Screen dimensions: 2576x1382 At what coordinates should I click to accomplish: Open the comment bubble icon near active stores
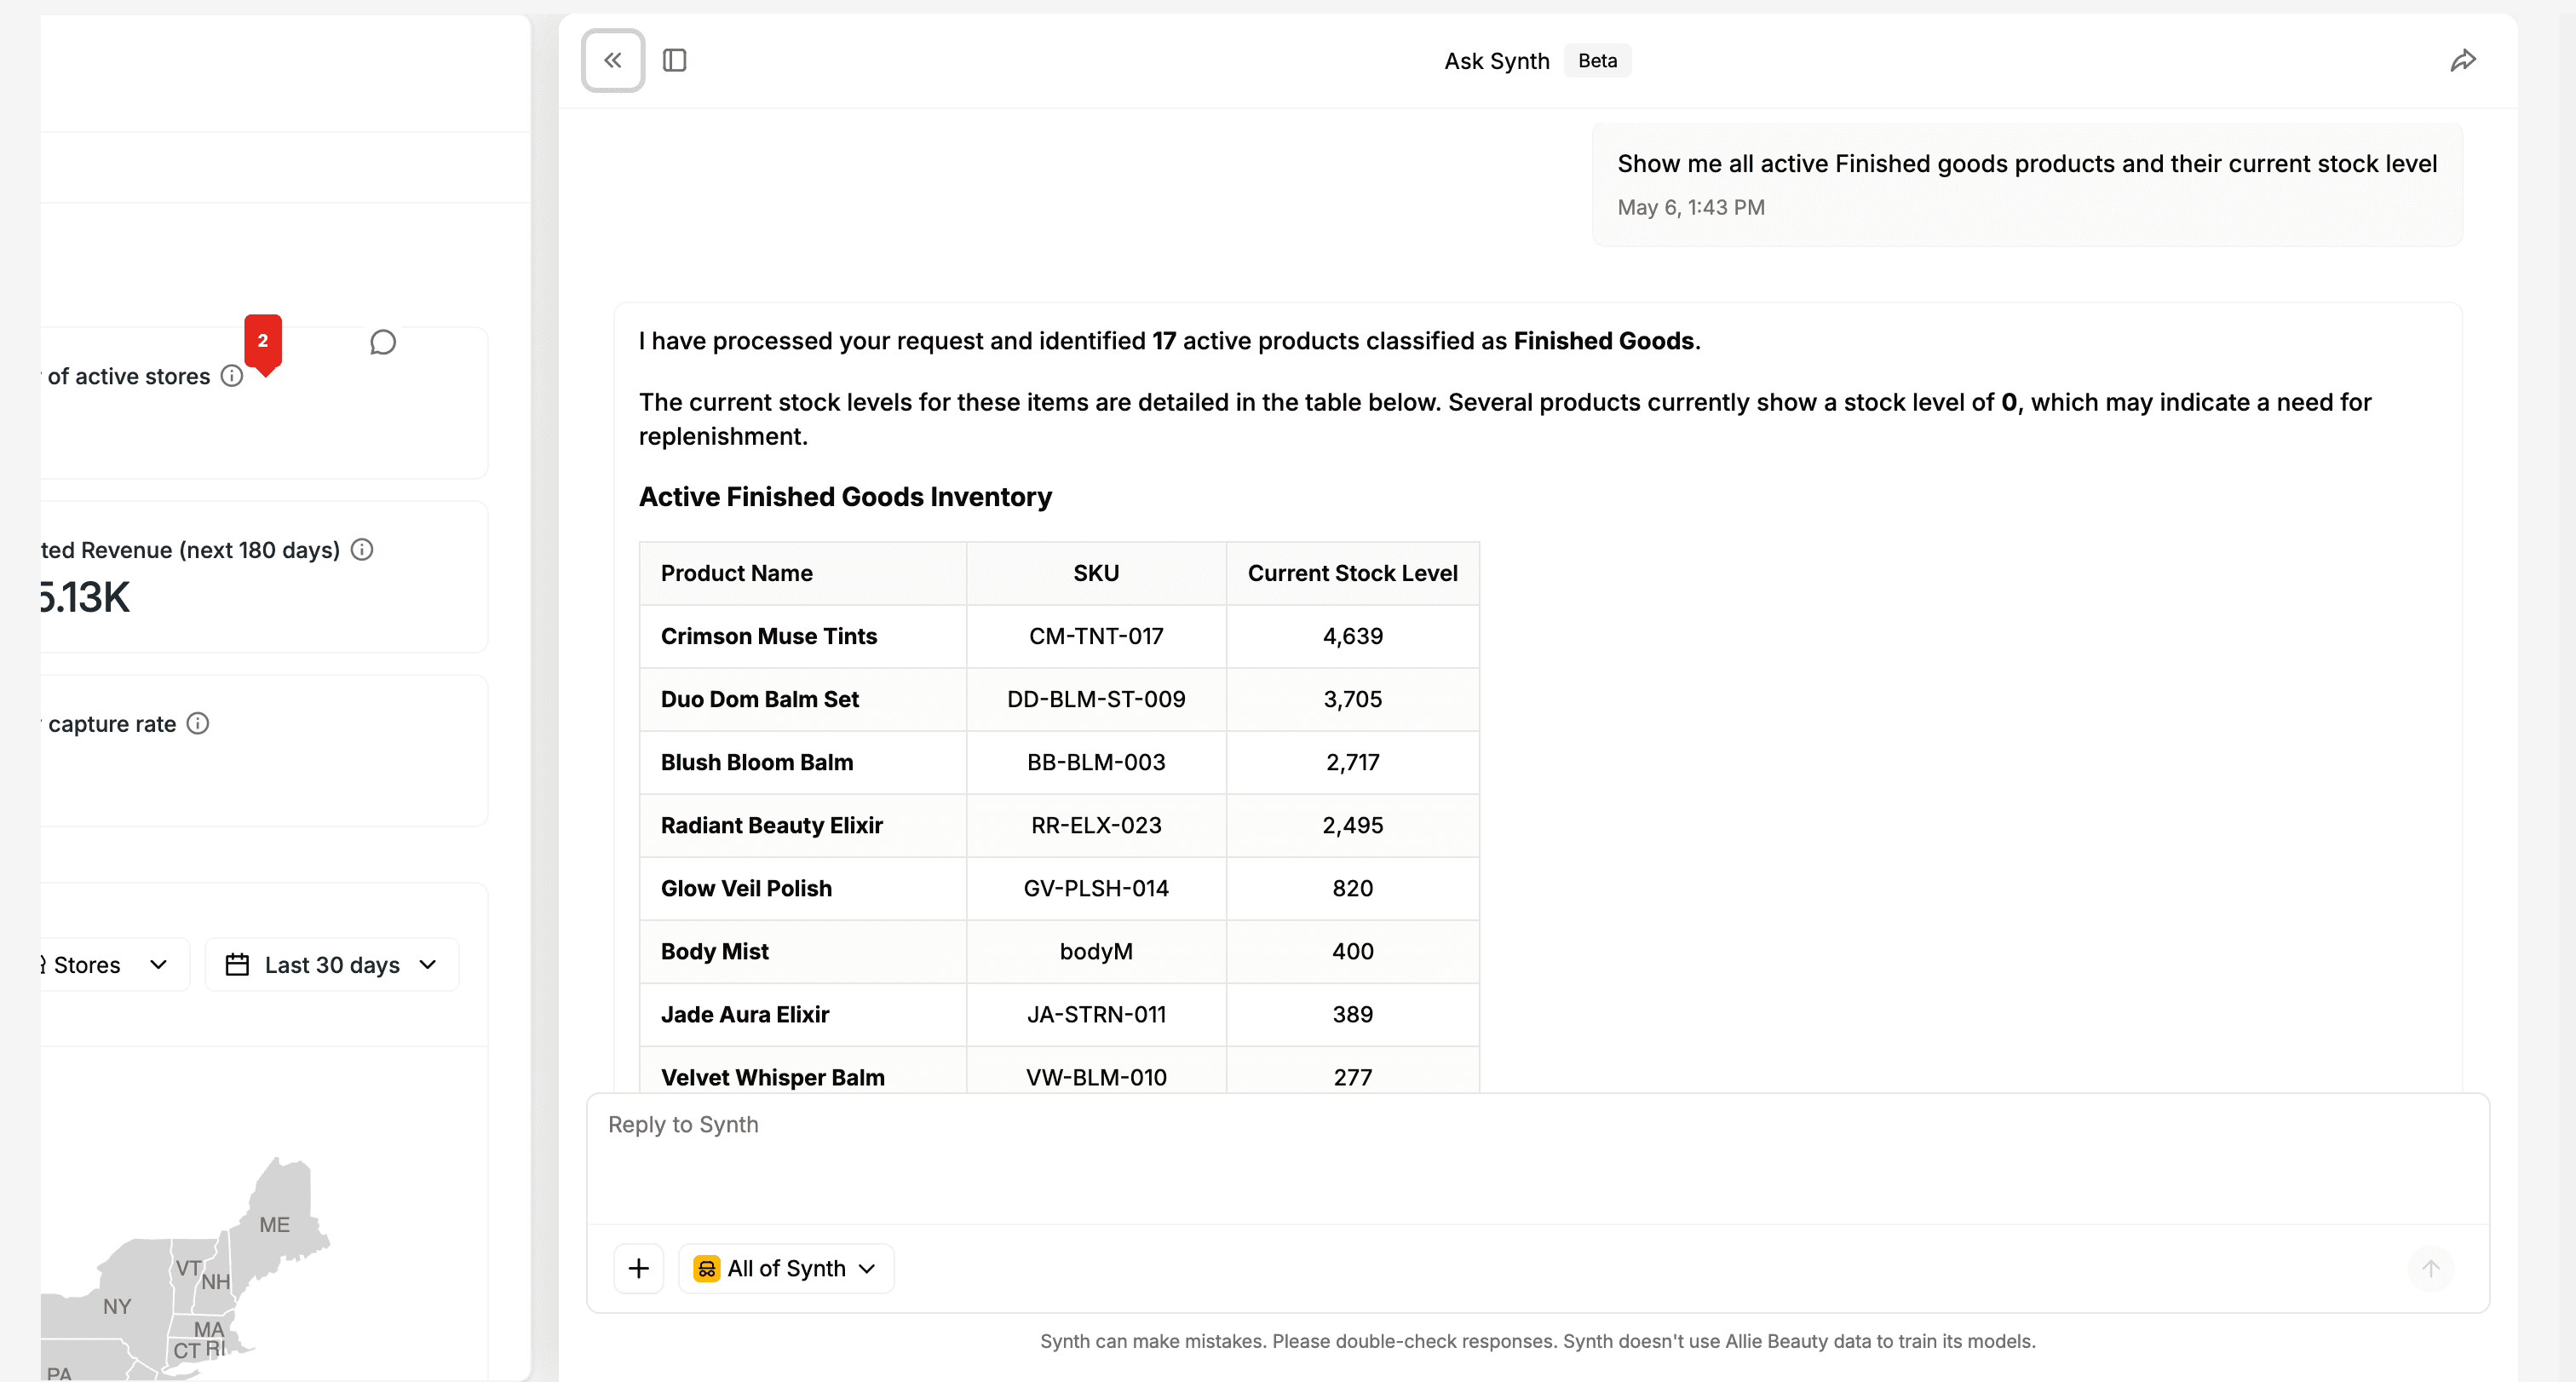click(x=382, y=343)
